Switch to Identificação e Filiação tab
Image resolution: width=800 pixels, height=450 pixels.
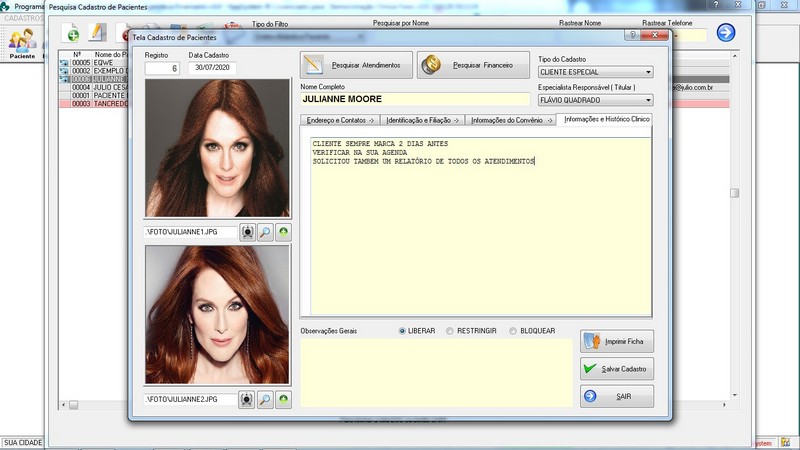coord(422,120)
